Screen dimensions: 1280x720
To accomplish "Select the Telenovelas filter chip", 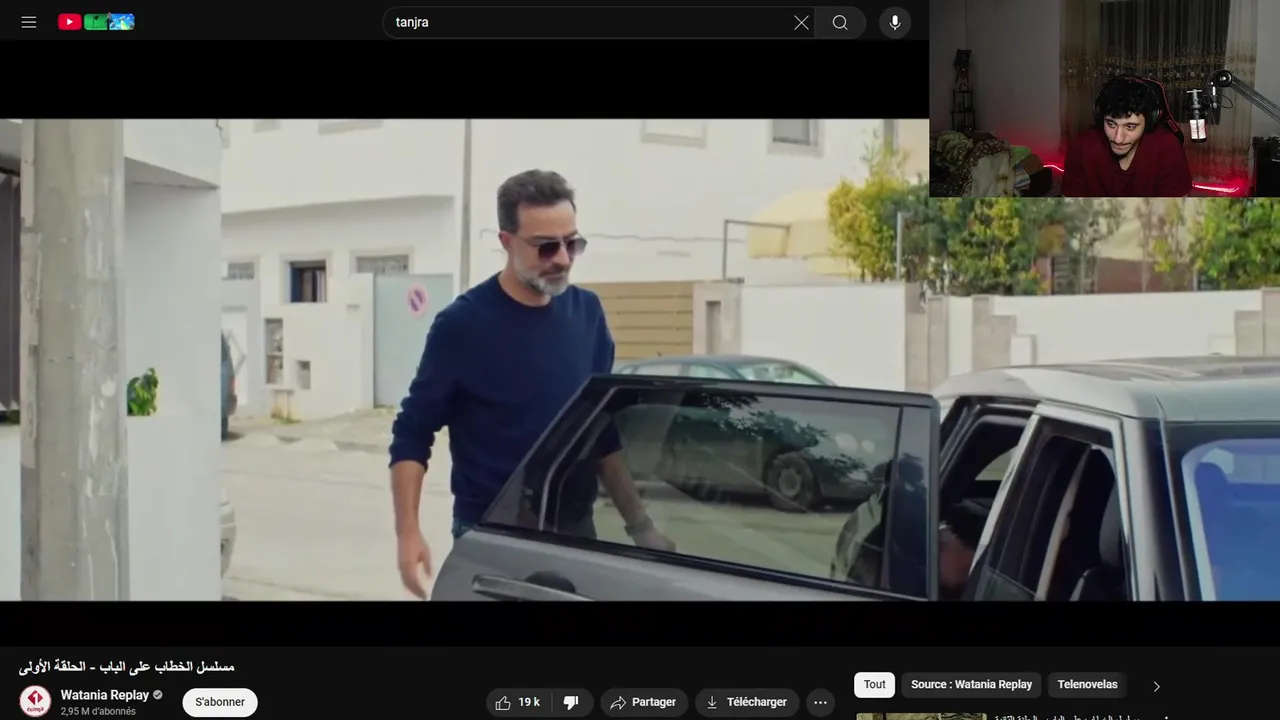I will click(1087, 684).
